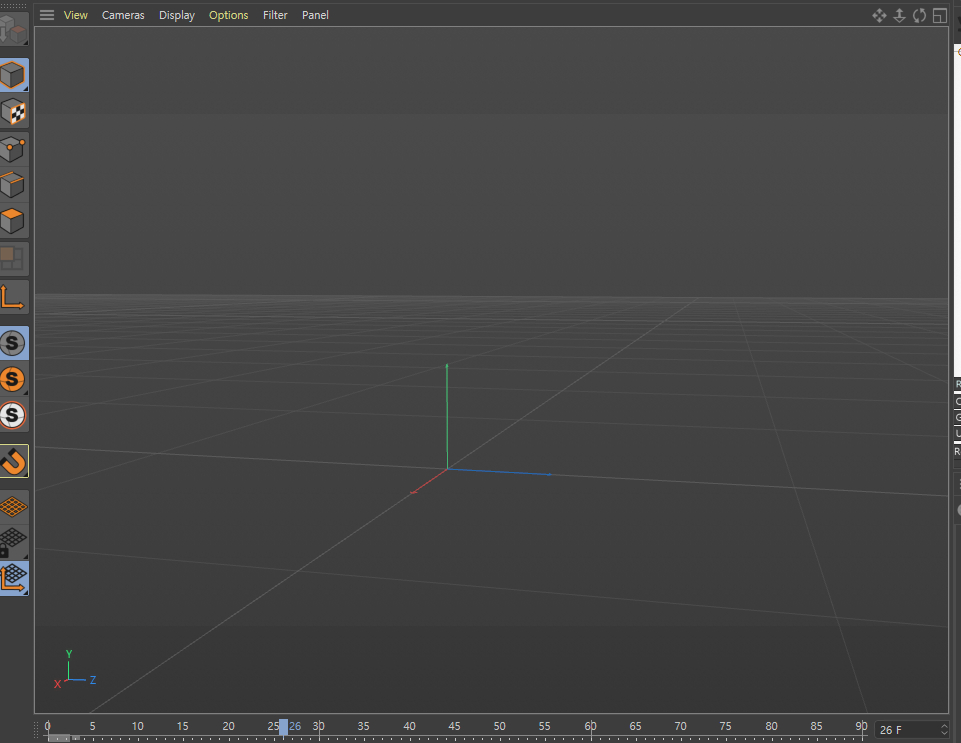Image resolution: width=961 pixels, height=743 pixels.
Task: Click the viewport move camera icon
Action: pyautogui.click(x=879, y=15)
